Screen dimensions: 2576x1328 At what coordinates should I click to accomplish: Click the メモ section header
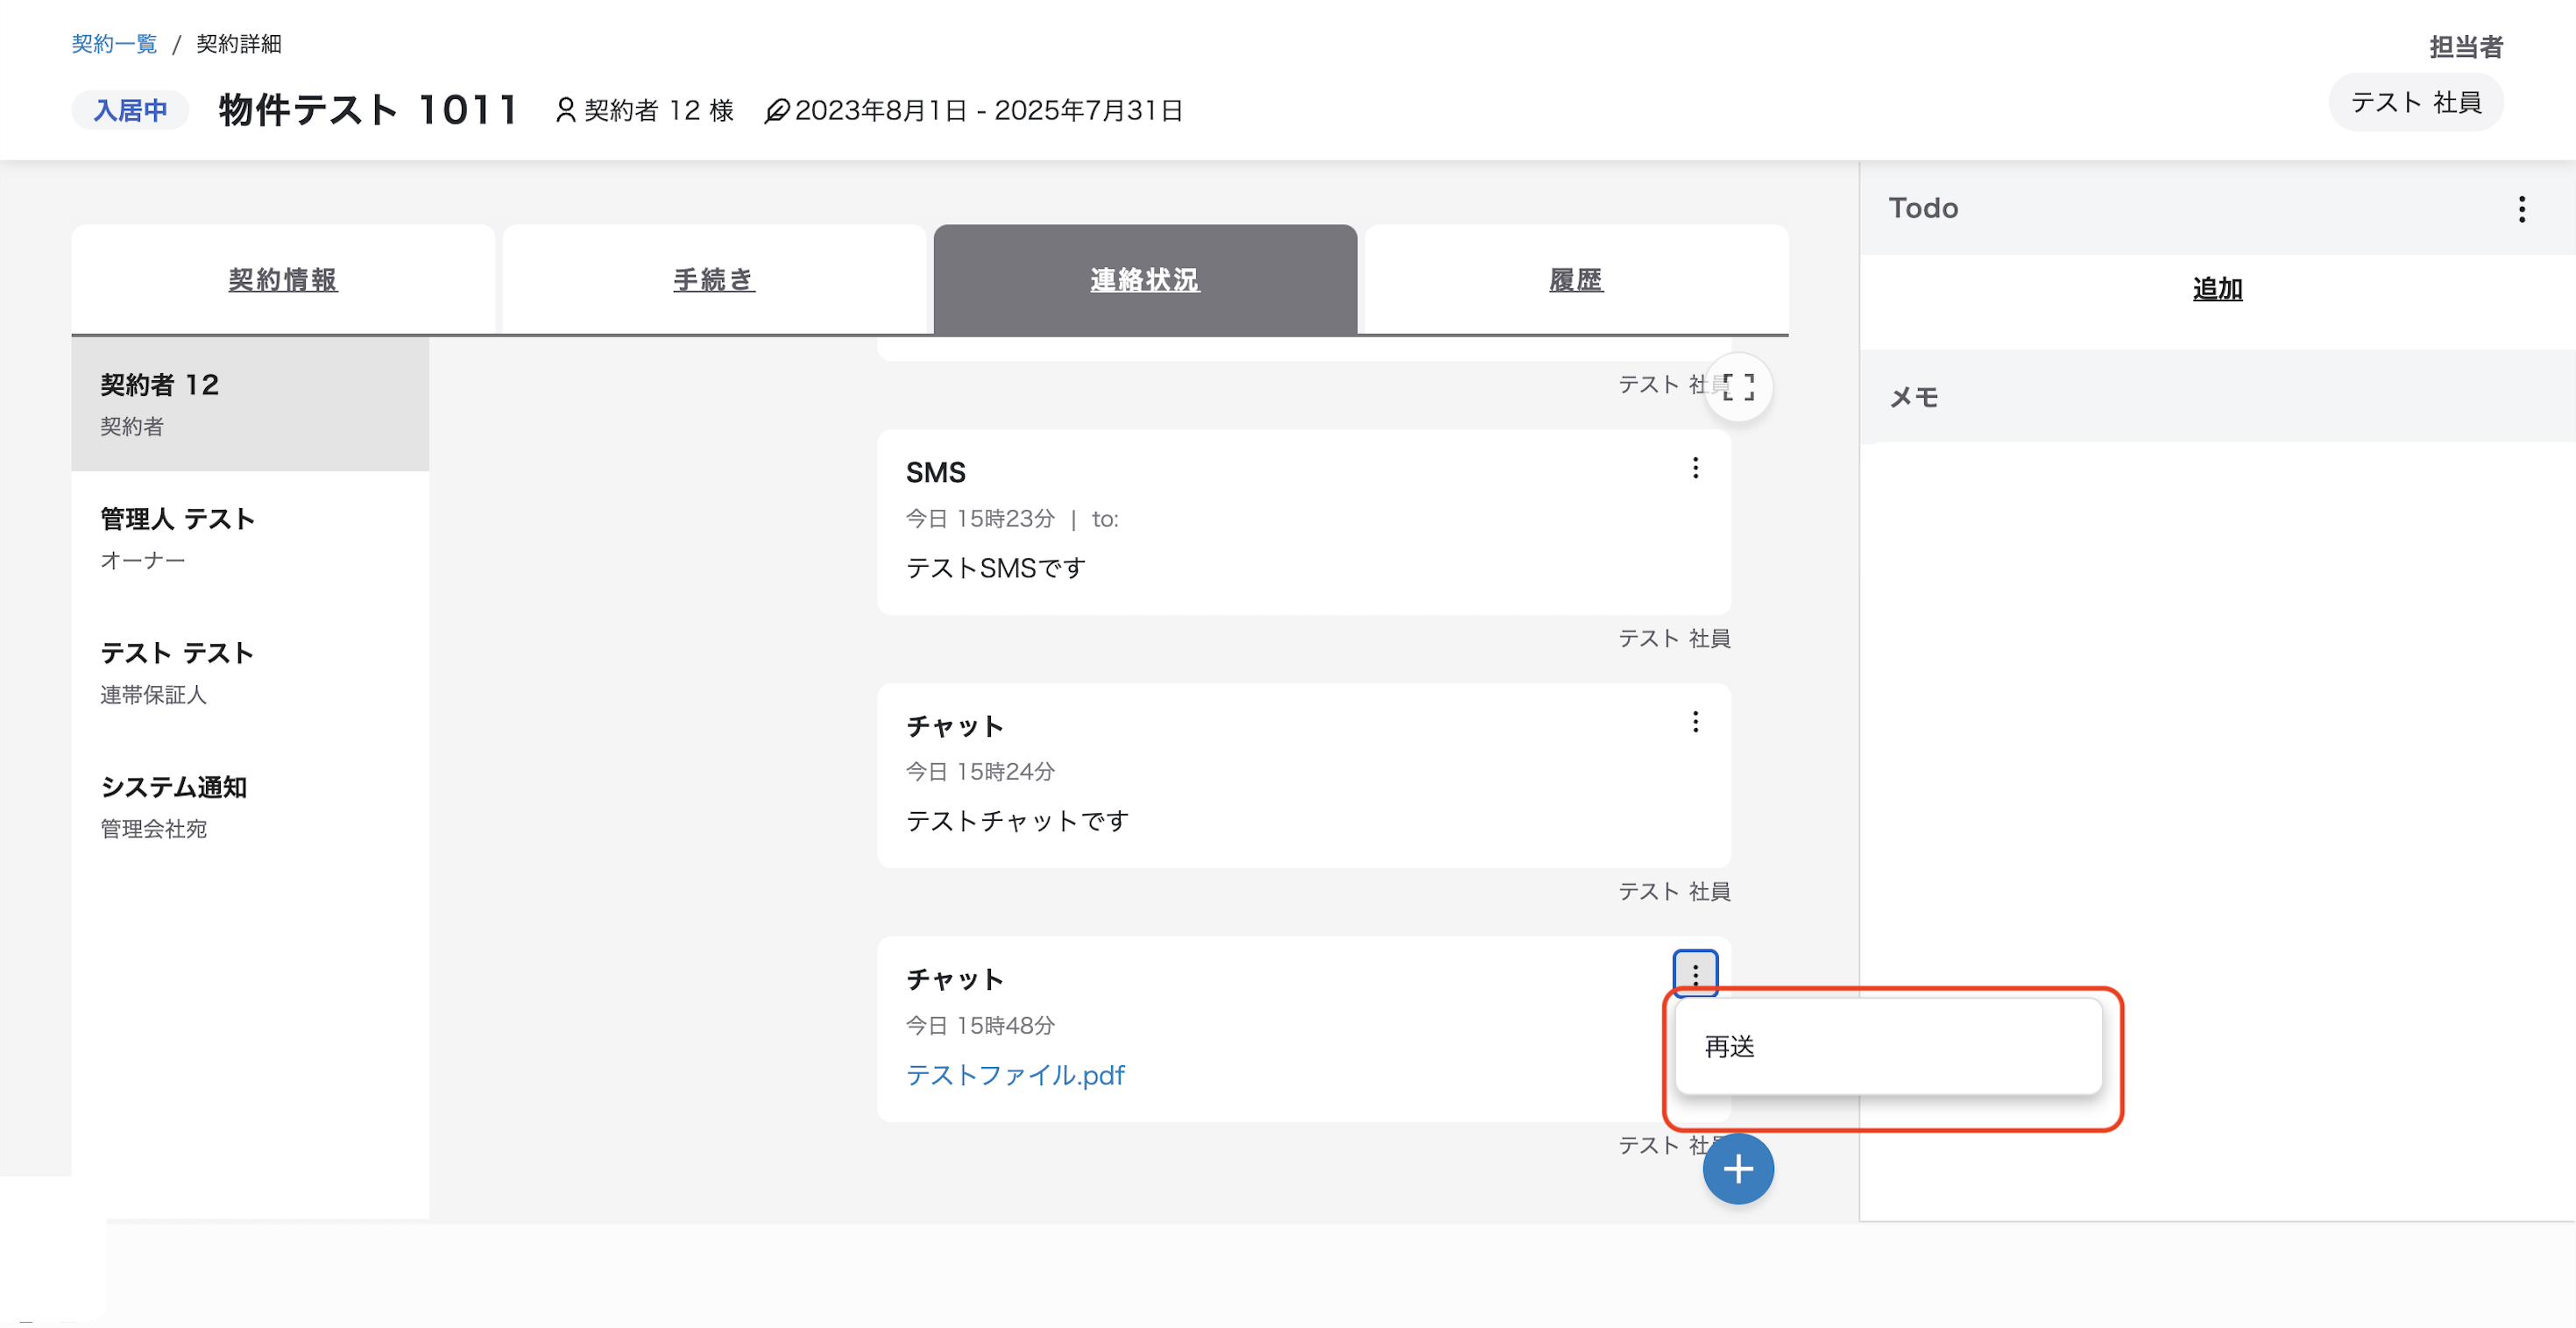pyautogui.click(x=2217, y=397)
